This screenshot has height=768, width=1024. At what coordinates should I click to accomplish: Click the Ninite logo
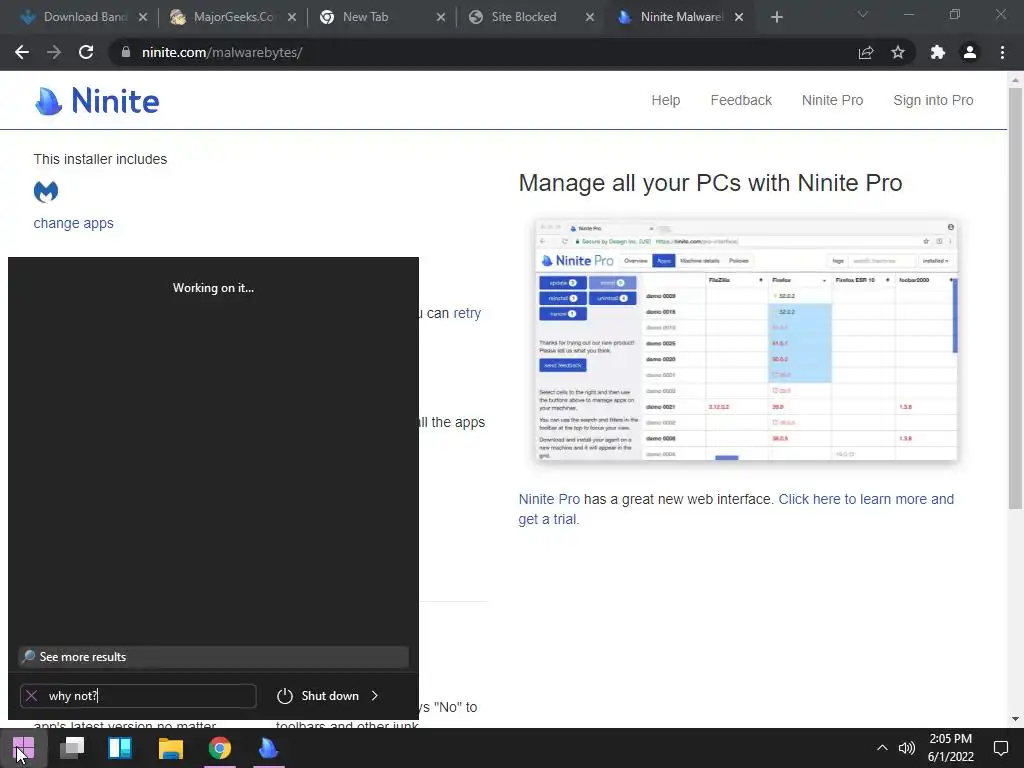(97, 101)
